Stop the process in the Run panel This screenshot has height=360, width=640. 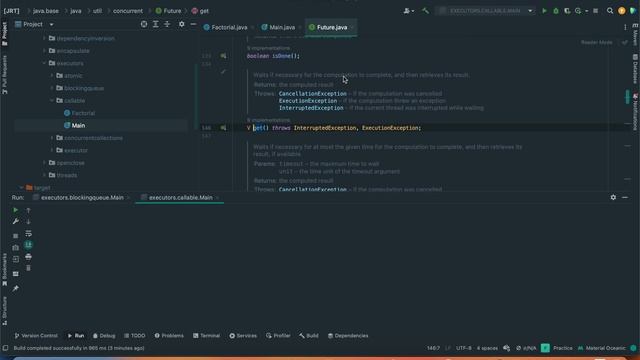[16, 236]
